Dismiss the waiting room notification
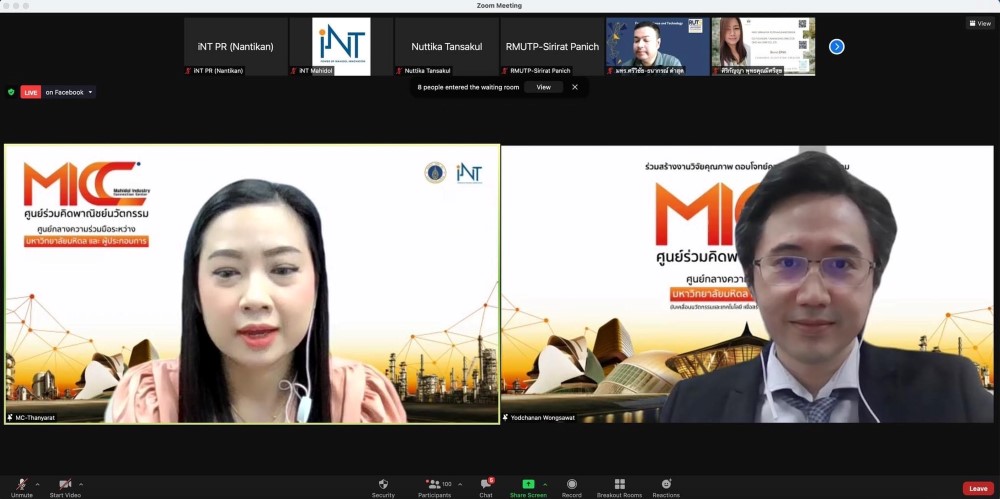The image size is (1000, 499). 574,87
